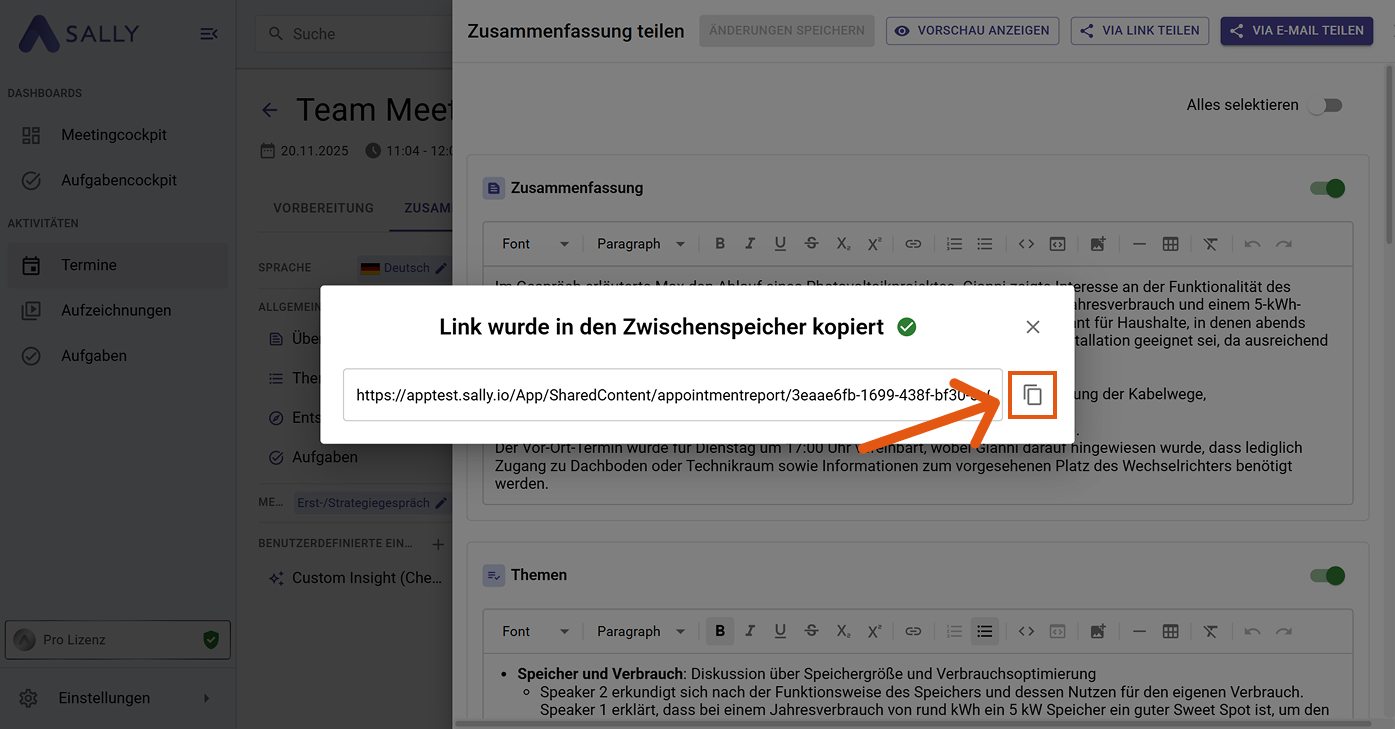Insert link in Zusammenfassung editor toolbar
The height and width of the screenshot is (729, 1395).
(x=913, y=244)
